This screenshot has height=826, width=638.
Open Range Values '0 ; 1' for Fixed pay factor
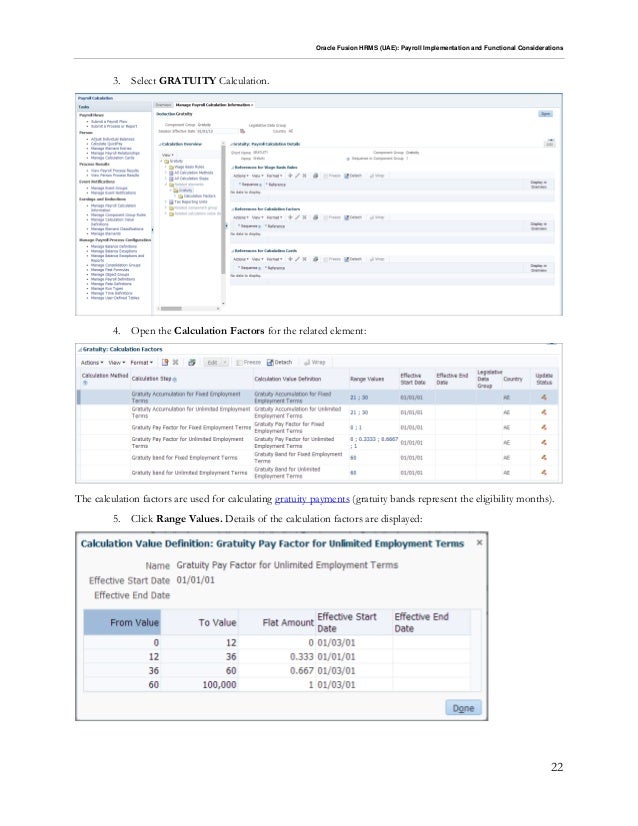click(356, 427)
